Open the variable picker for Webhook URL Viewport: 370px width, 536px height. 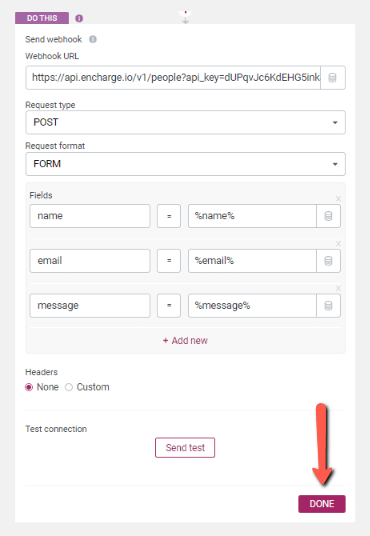pyautogui.click(x=333, y=78)
